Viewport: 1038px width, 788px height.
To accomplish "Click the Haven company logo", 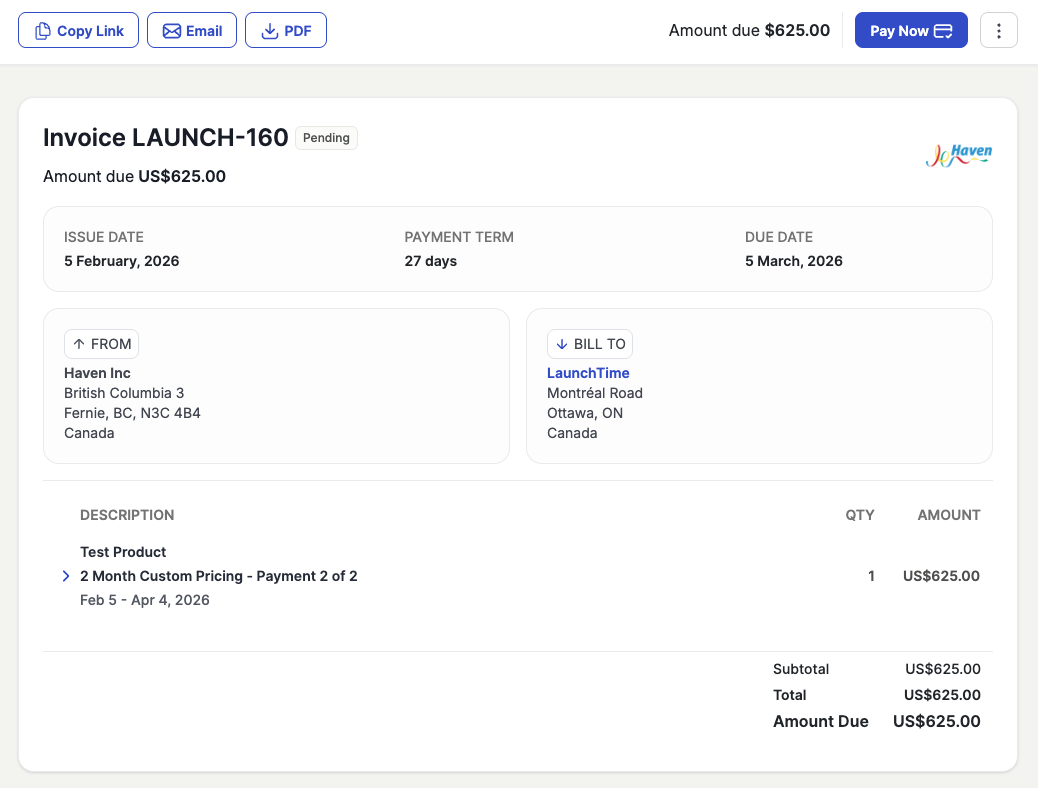I will point(958,155).
